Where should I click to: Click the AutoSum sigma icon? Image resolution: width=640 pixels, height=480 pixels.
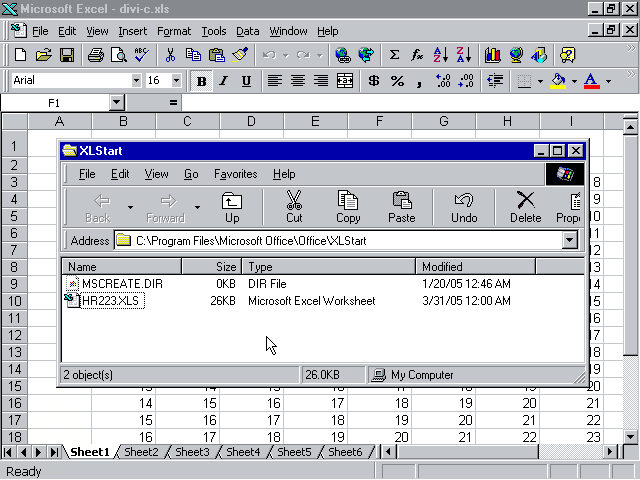394,55
